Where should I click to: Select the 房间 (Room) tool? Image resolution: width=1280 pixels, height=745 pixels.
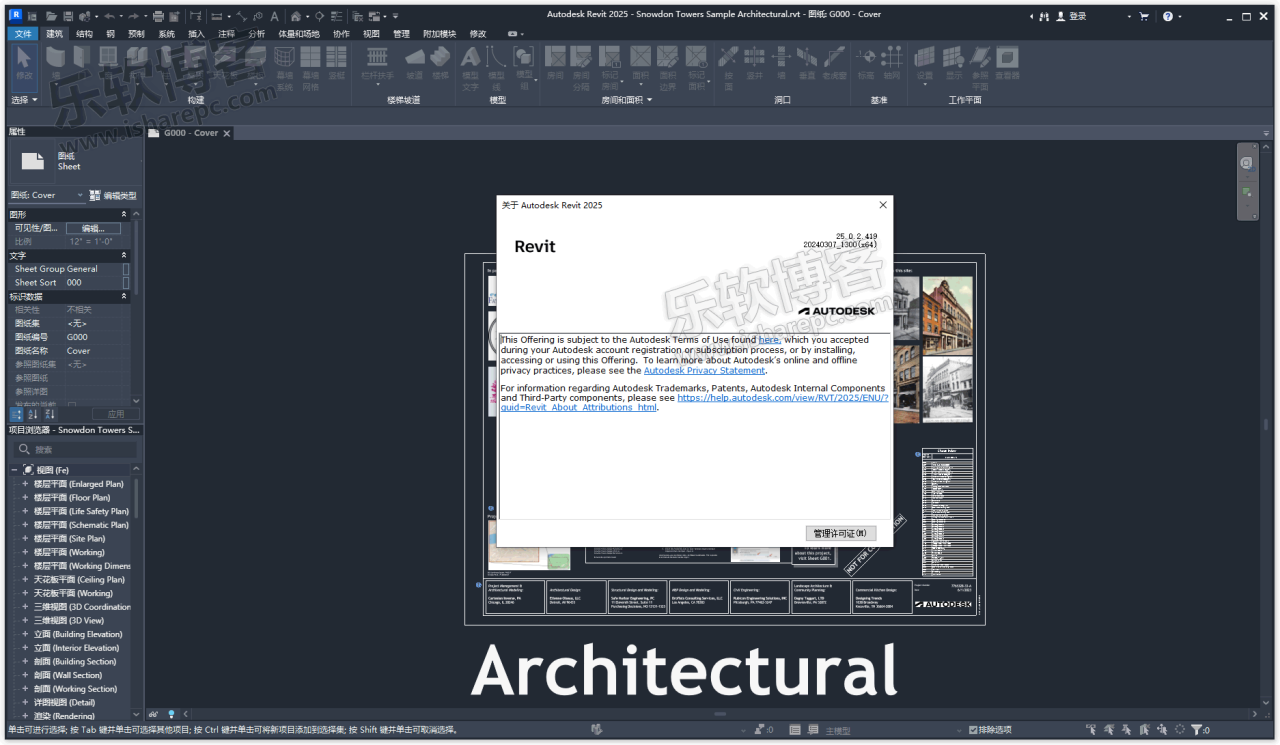[x=555, y=60]
